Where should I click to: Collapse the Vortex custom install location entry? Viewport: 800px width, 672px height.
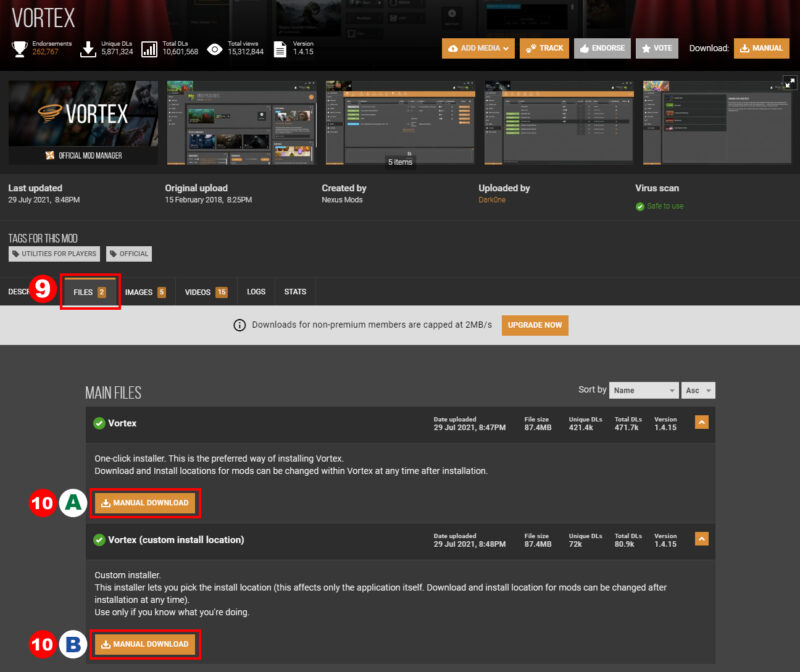click(x=702, y=539)
